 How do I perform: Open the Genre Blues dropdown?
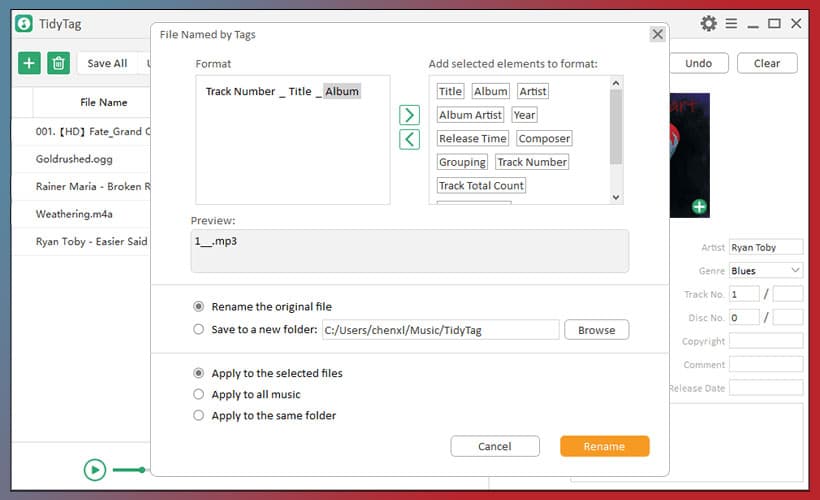[766, 271]
